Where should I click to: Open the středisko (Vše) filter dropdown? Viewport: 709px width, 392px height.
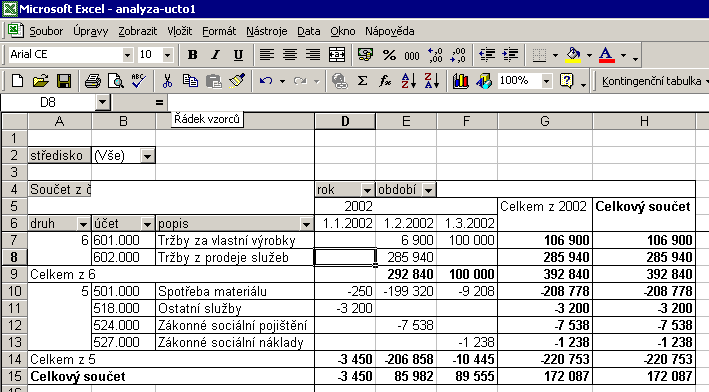click(x=147, y=156)
